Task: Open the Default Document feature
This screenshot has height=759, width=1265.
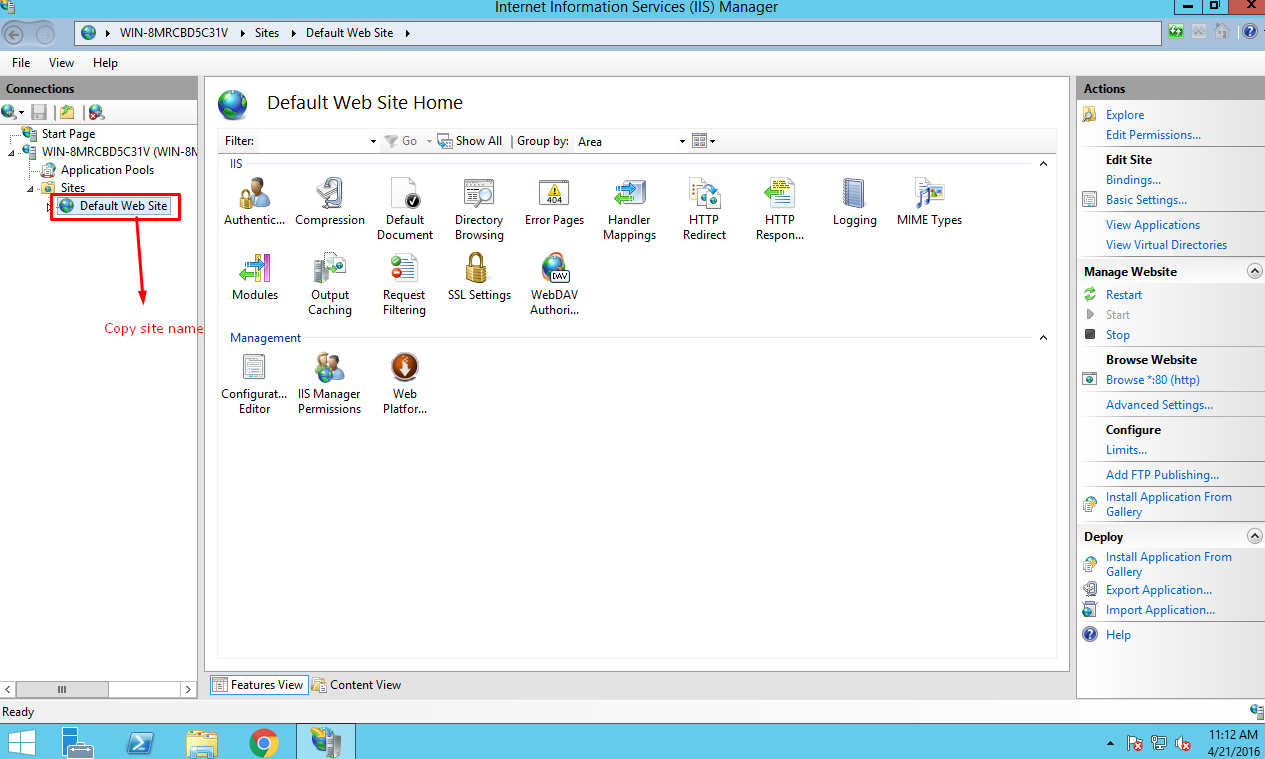Action: (405, 209)
